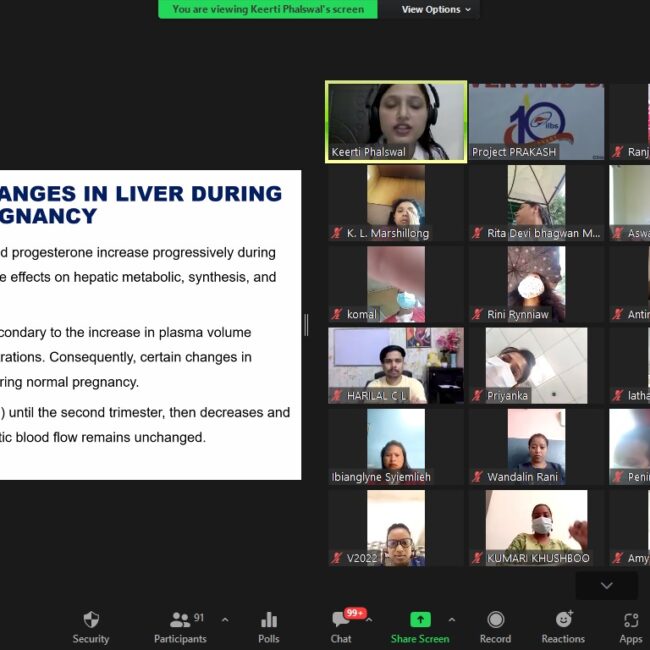Viewport: 650px width, 650px height.
Task: Click HARILAL C L video thumbnail
Action: pyautogui.click(x=396, y=366)
